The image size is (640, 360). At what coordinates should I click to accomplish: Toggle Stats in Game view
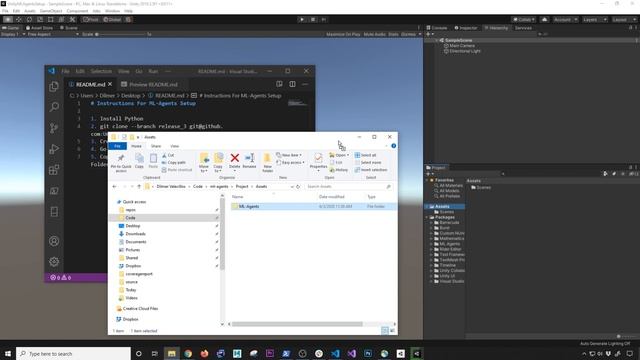coord(393,34)
